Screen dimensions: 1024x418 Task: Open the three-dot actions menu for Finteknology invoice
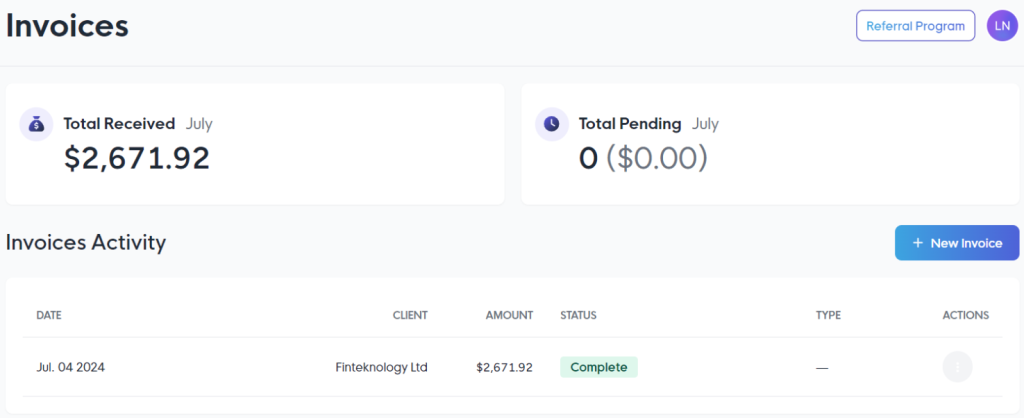(x=957, y=367)
